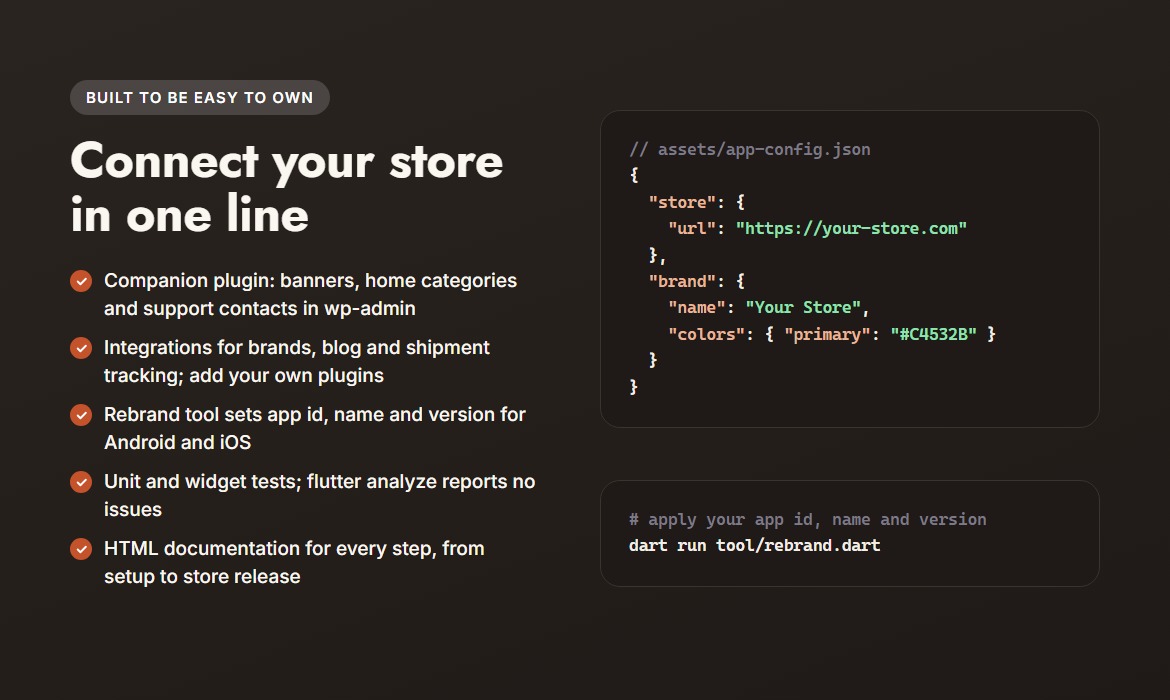This screenshot has height=700, width=1170.
Task: Click the Rebrand tool sets app id text
Action: coord(315,428)
